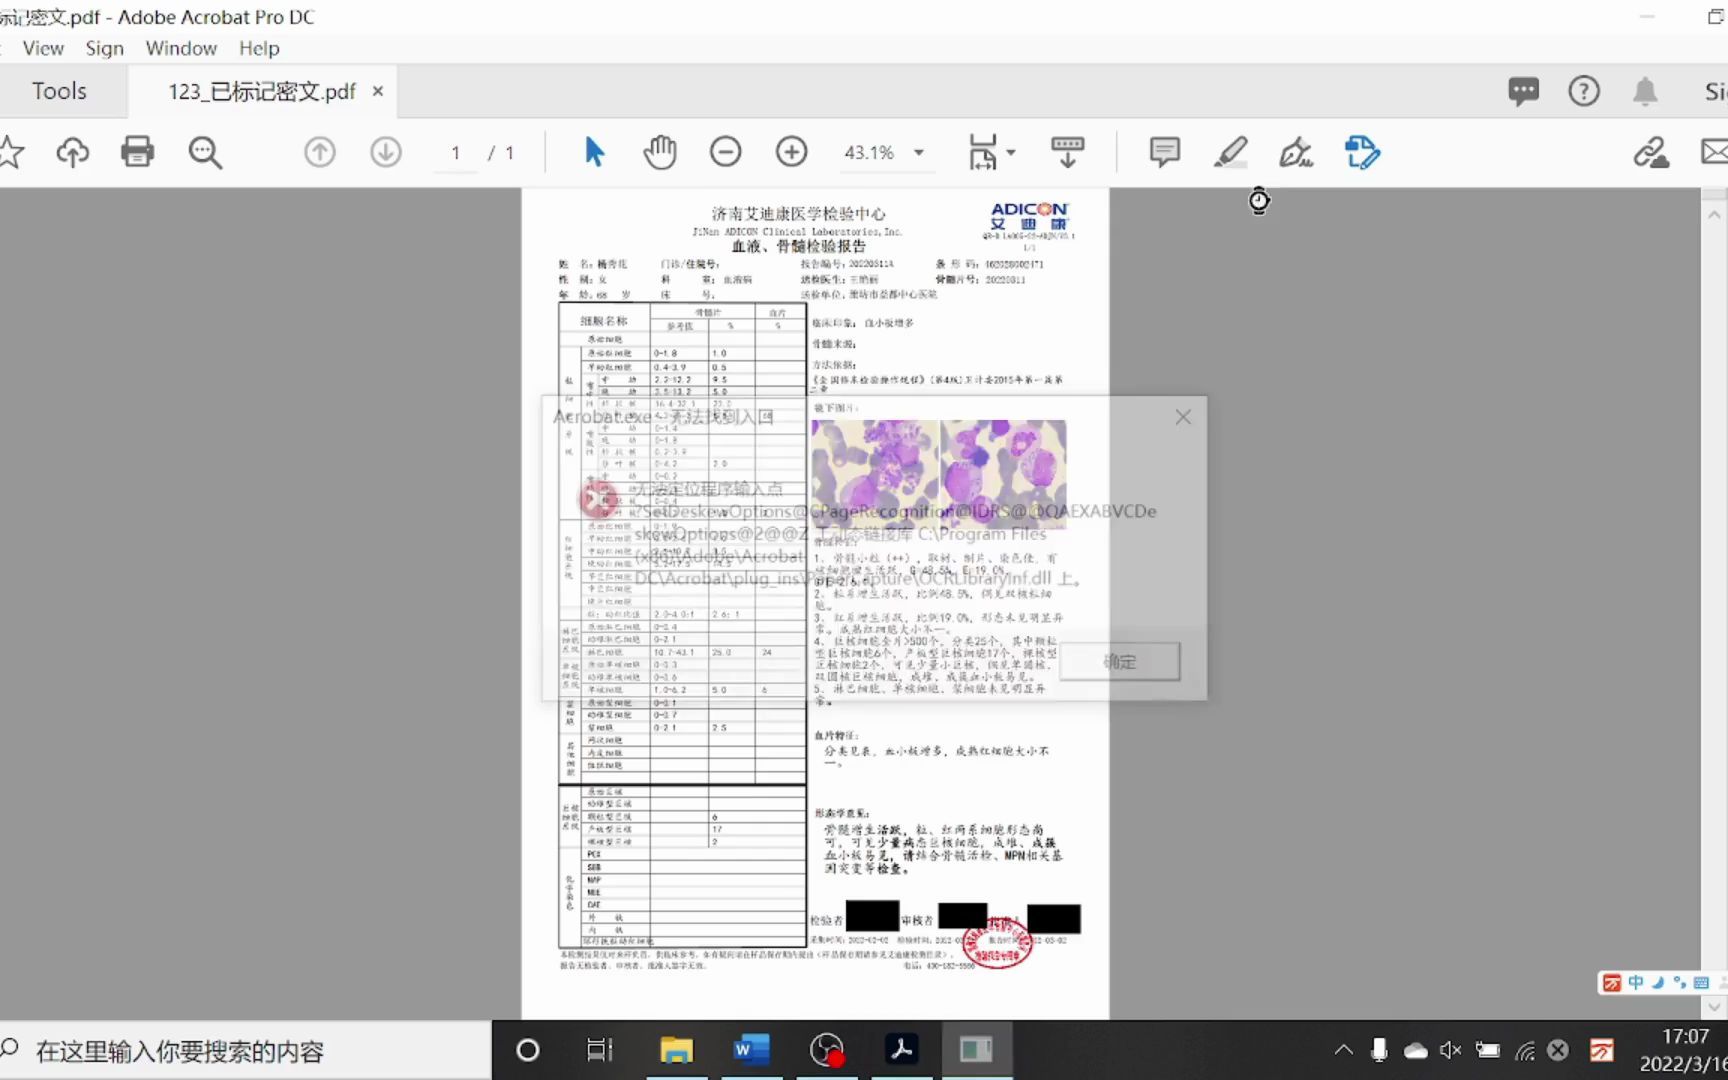Open the Redact tool
The height and width of the screenshot is (1080, 1728).
point(1362,152)
